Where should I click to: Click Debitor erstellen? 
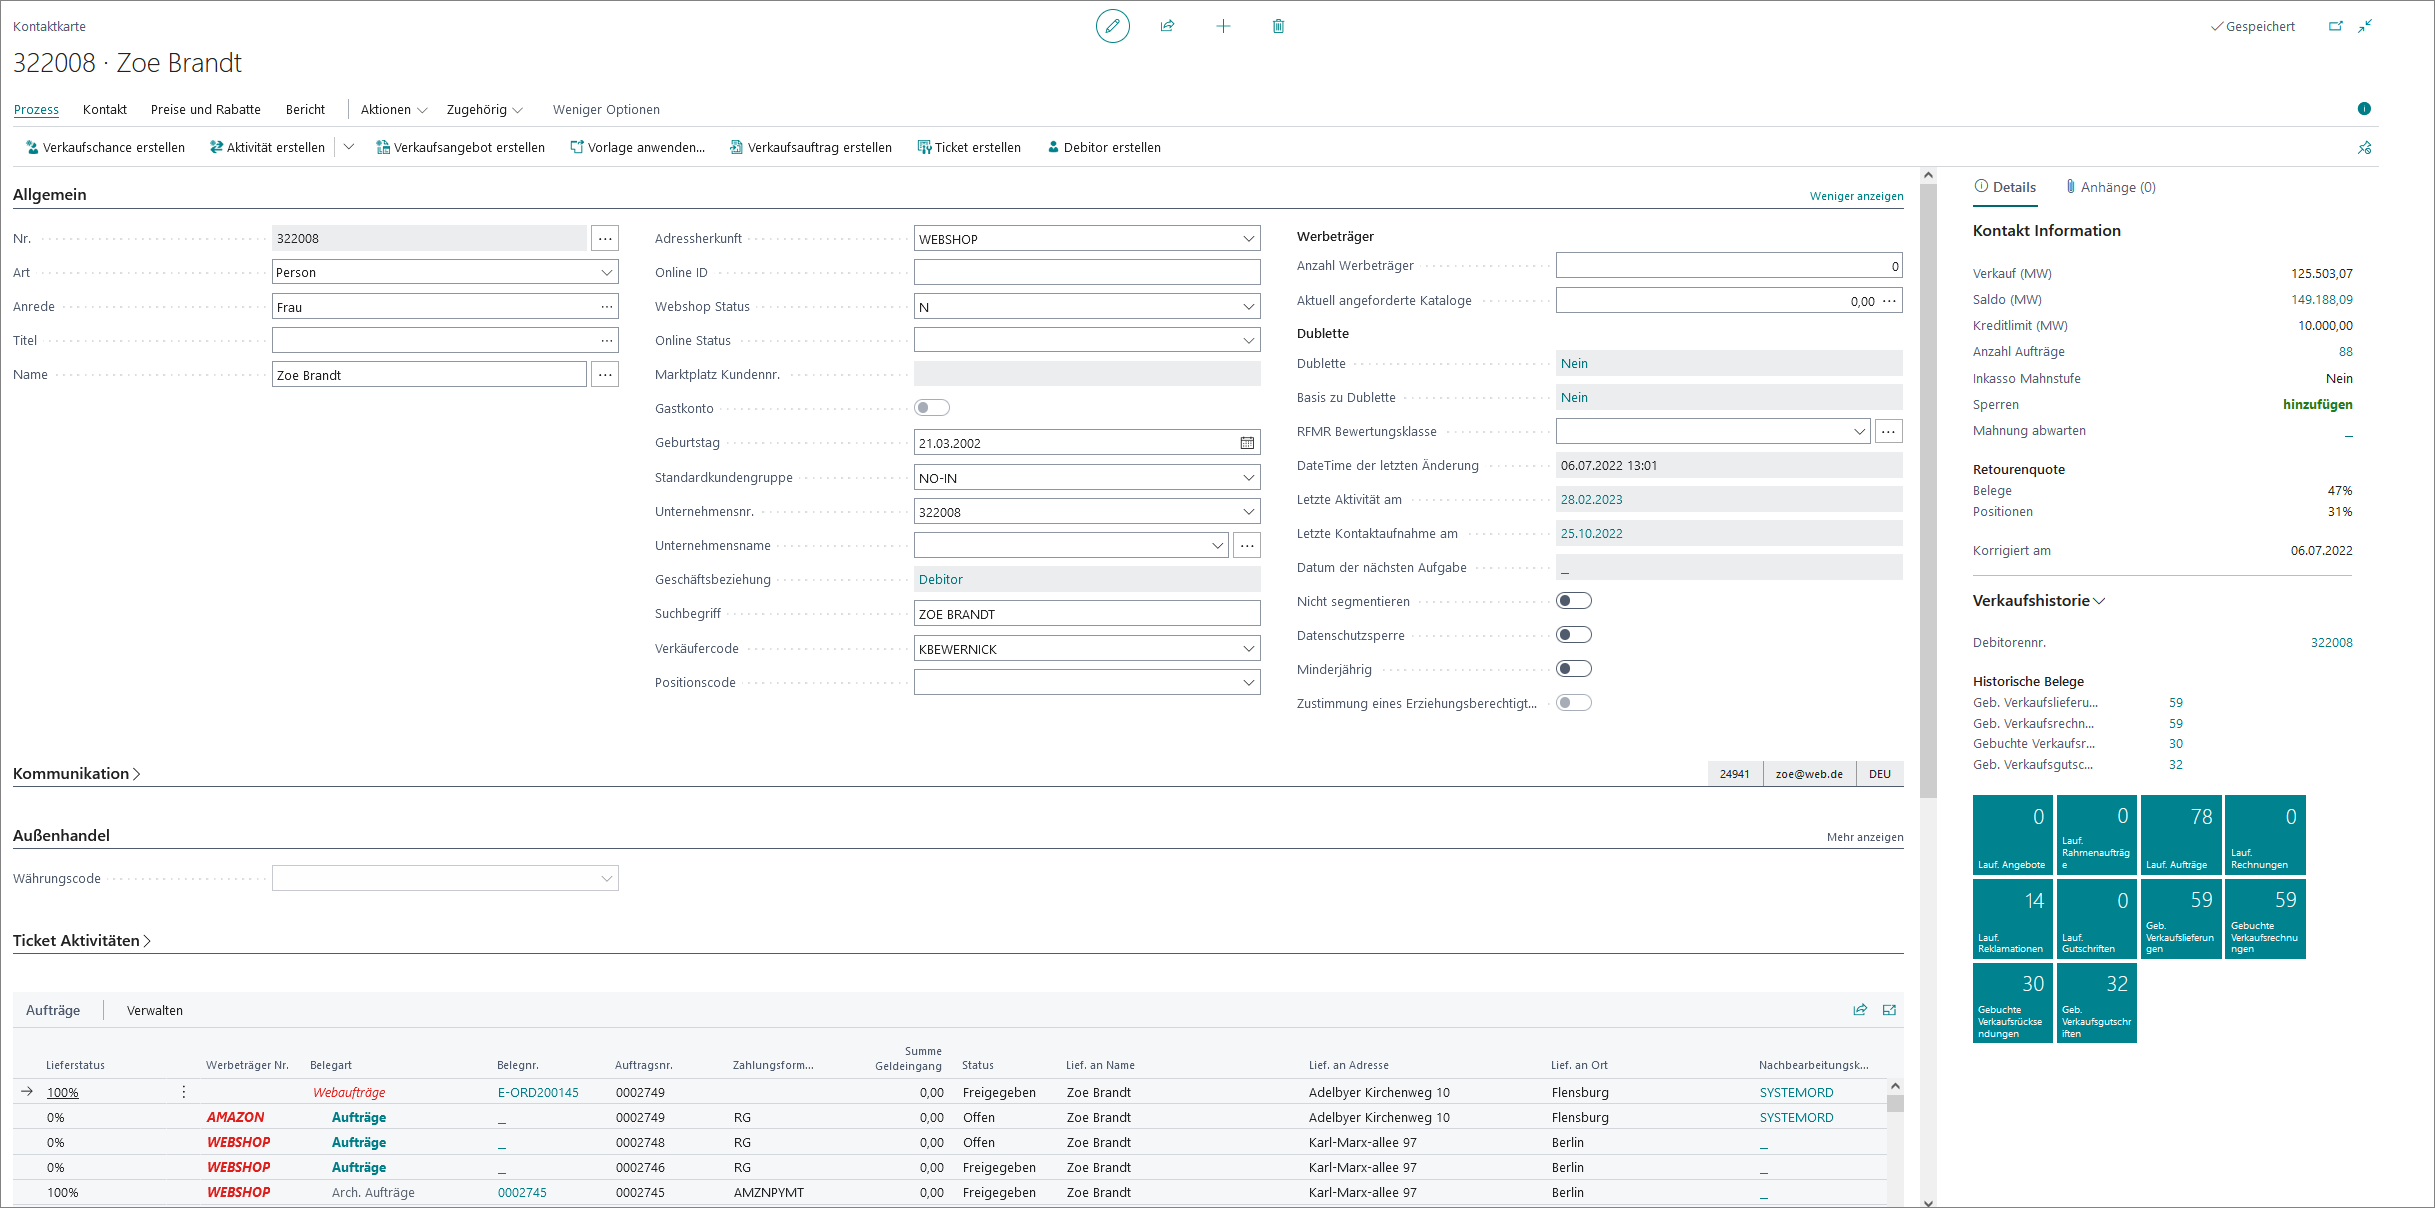1104,148
